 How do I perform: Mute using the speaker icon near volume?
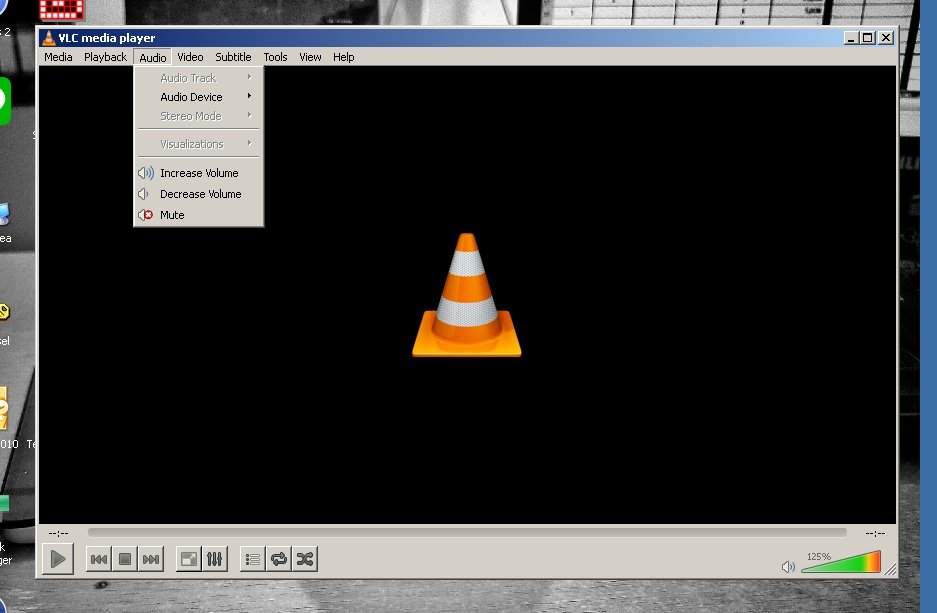788,566
